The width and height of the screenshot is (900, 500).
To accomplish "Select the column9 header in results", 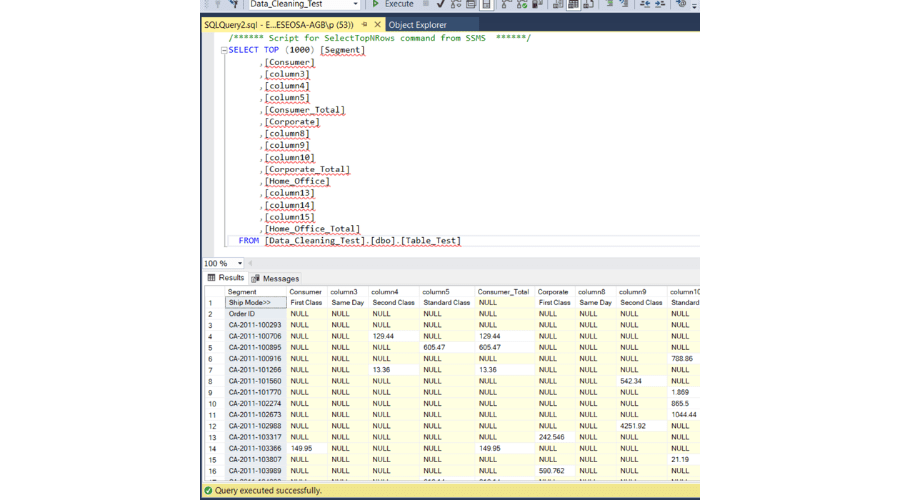I will coord(641,292).
